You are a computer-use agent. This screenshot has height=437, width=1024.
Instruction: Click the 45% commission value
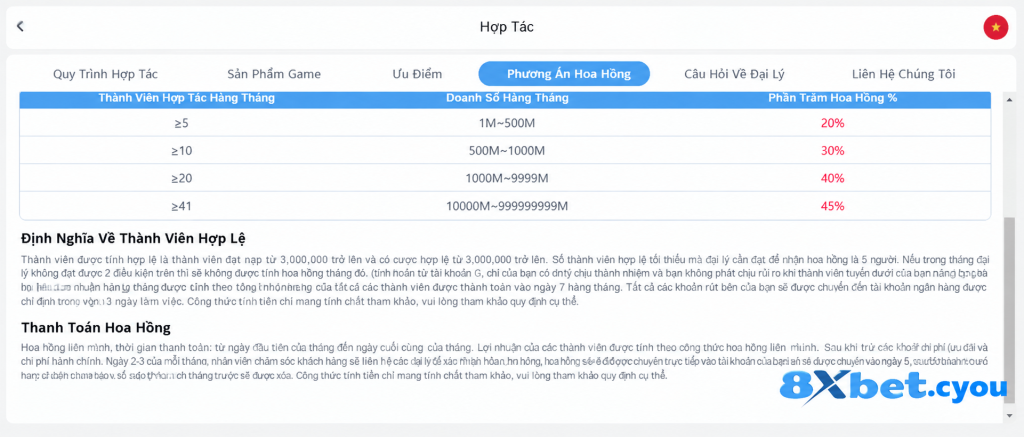pos(833,206)
